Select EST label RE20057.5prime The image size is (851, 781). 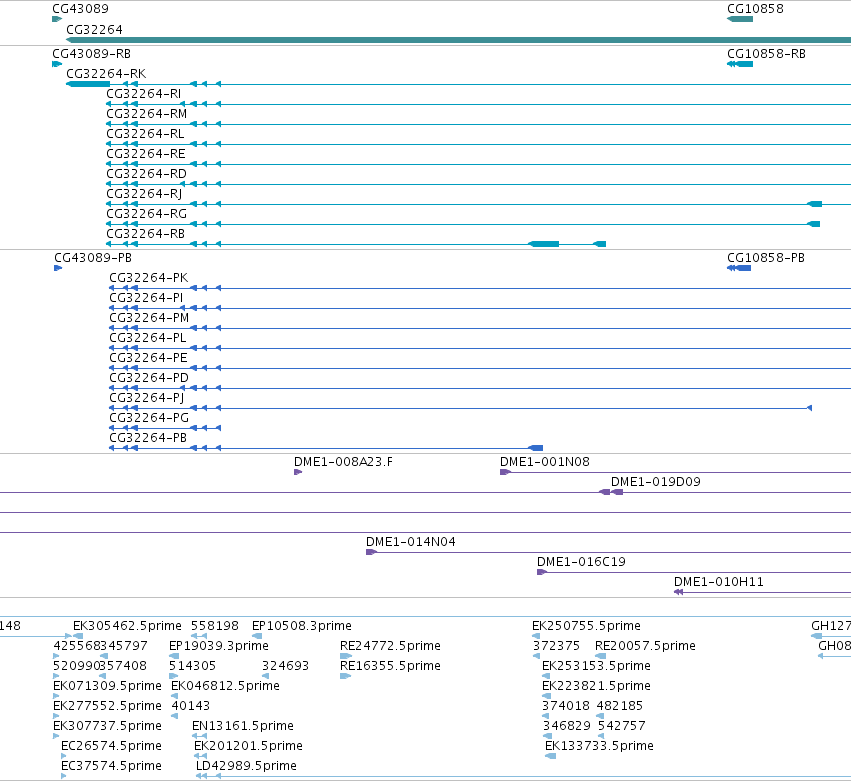pos(645,646)
